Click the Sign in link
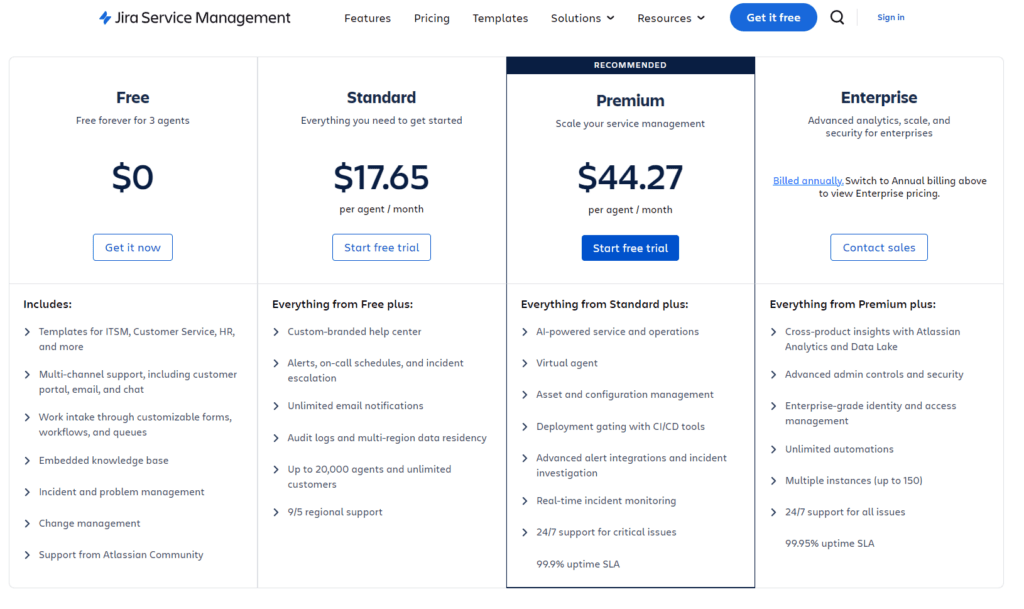1024x609 pixels. pos(891,18)
